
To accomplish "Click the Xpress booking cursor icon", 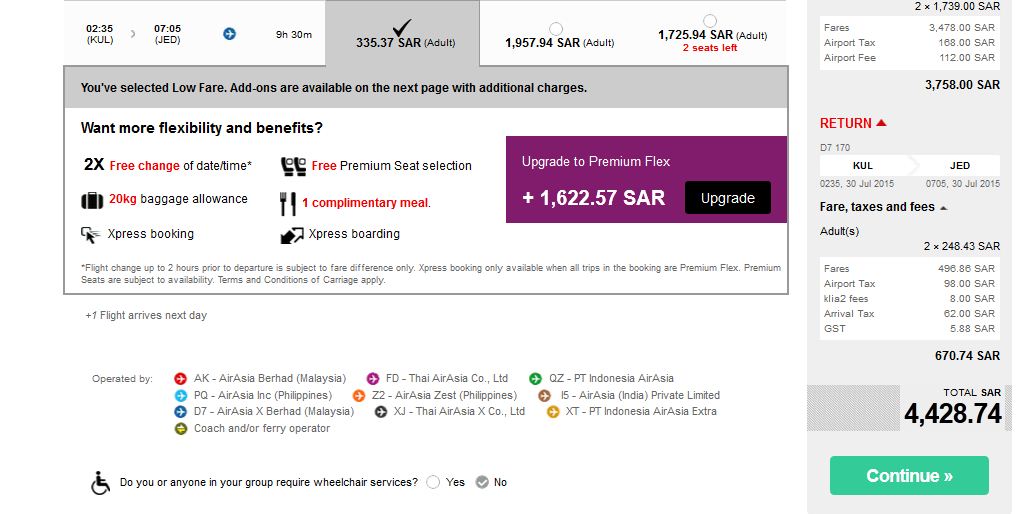I will click(x=91, y=235).
